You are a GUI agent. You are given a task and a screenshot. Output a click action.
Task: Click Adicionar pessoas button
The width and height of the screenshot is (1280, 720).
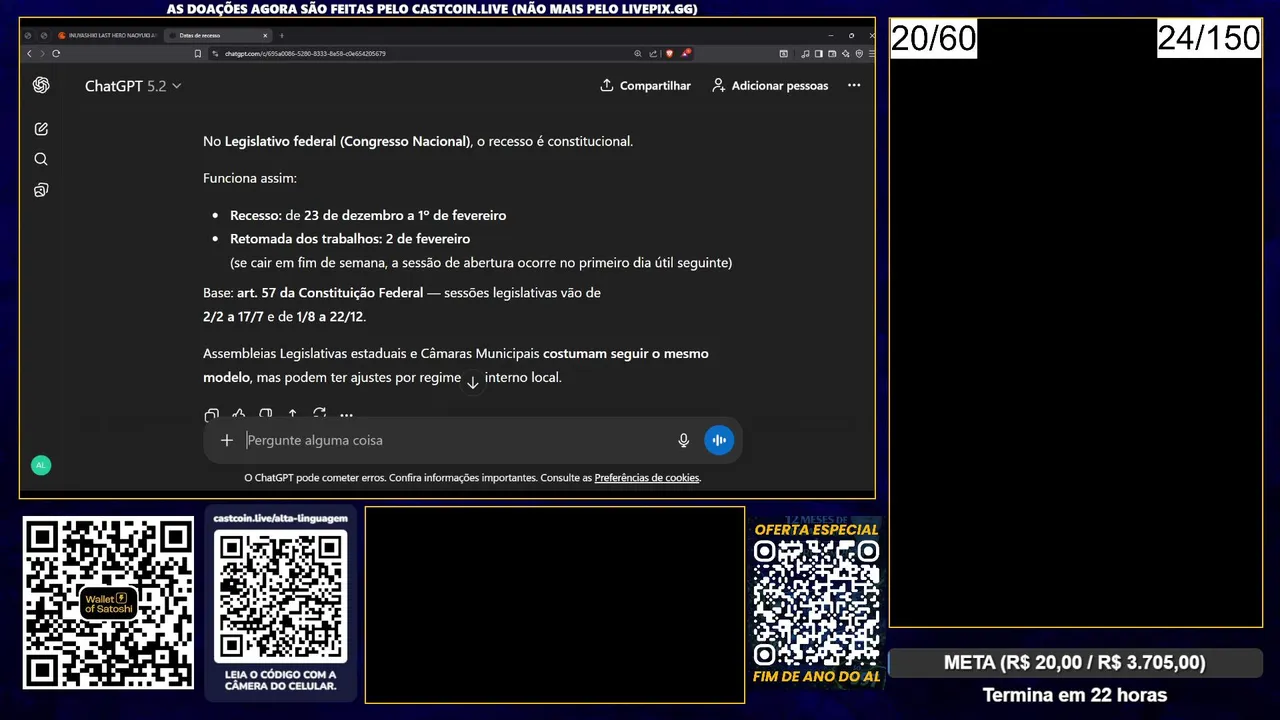(x=770, y=86)
